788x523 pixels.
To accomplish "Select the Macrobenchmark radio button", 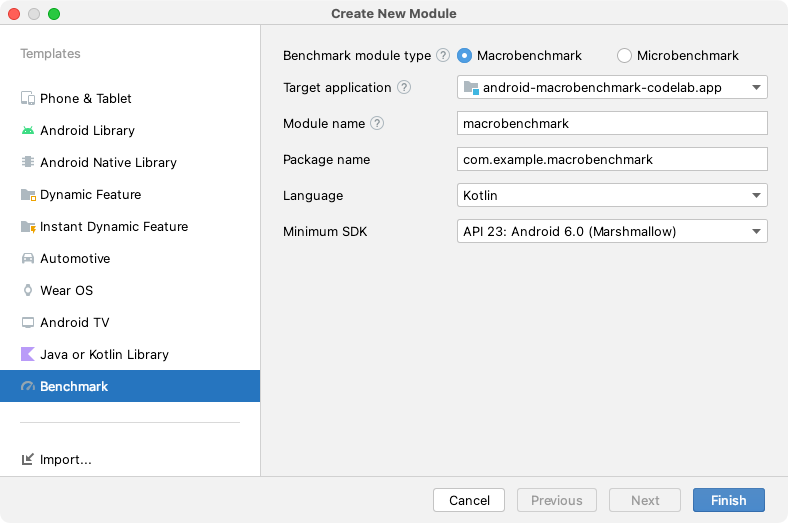I will coord(465,56).
